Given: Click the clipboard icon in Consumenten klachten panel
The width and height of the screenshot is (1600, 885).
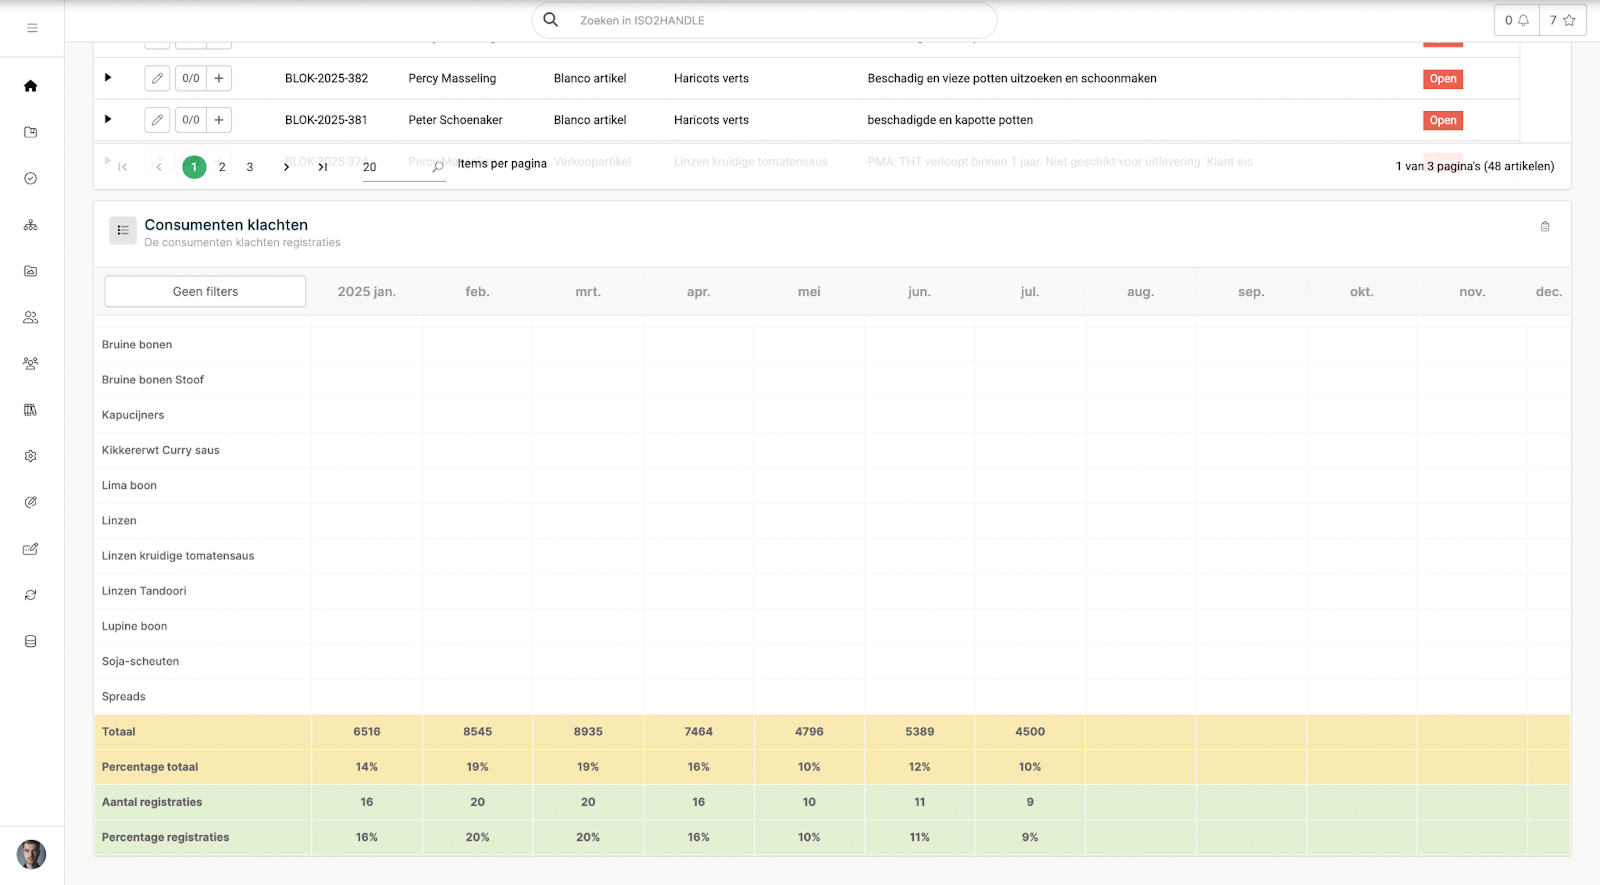Looking at the screenshot, I should point(1545,227).
